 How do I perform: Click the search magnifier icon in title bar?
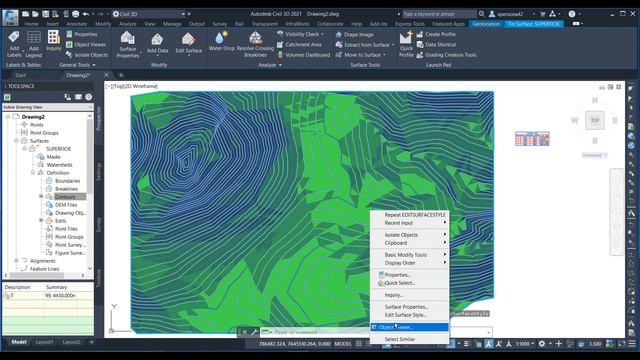click(482, 14)
